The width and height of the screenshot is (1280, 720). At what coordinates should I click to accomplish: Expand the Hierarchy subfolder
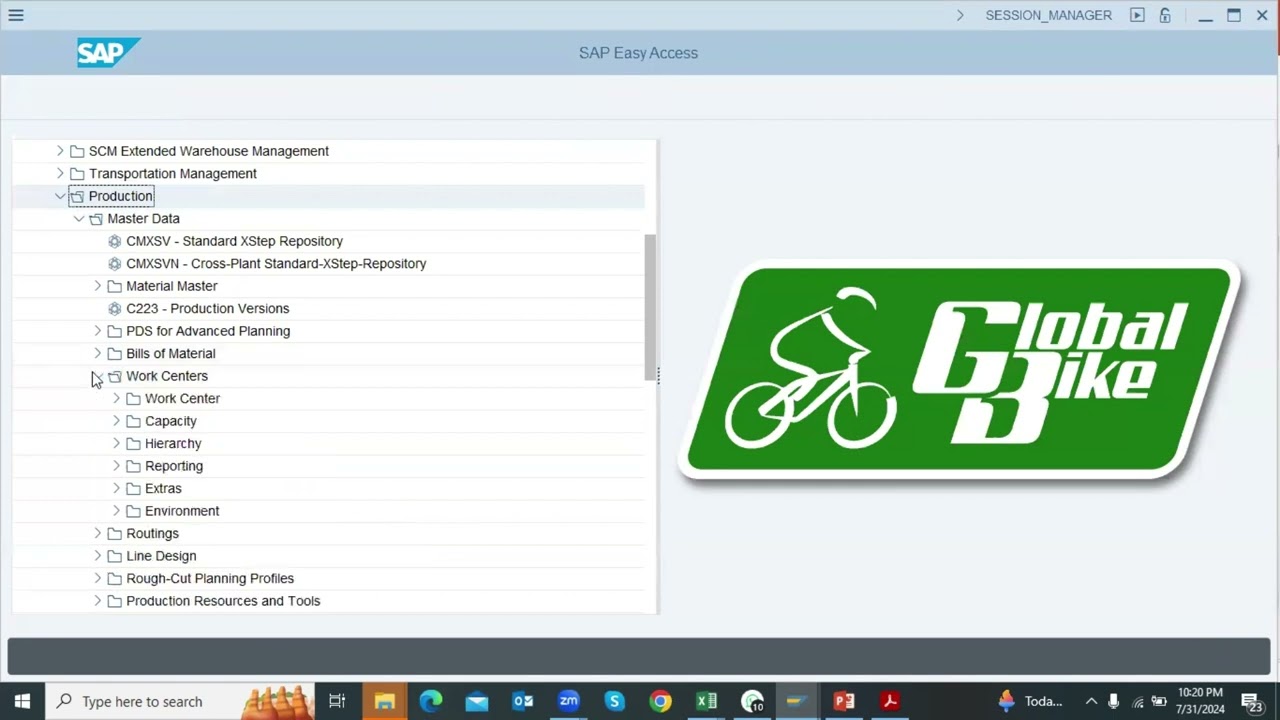coord(116,443)
